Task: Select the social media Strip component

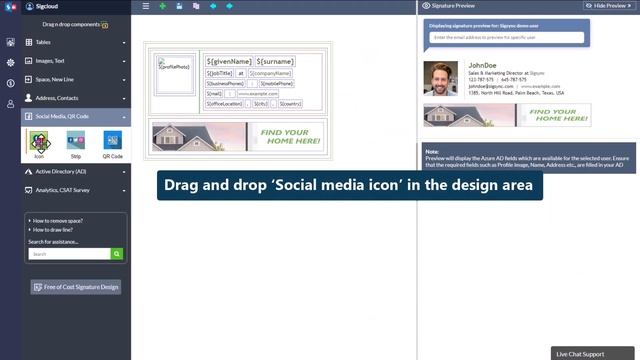Action: coord(76,144)
